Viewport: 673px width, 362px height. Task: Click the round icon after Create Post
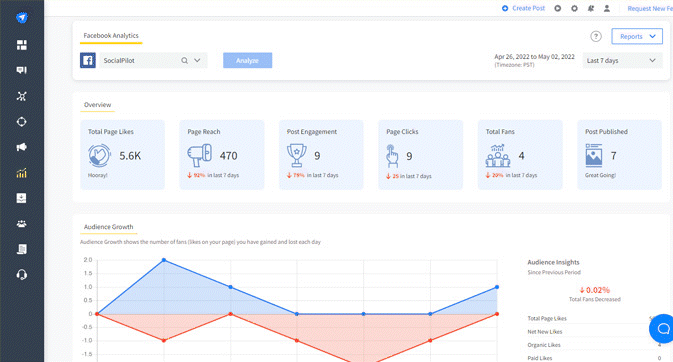(558, 8)
